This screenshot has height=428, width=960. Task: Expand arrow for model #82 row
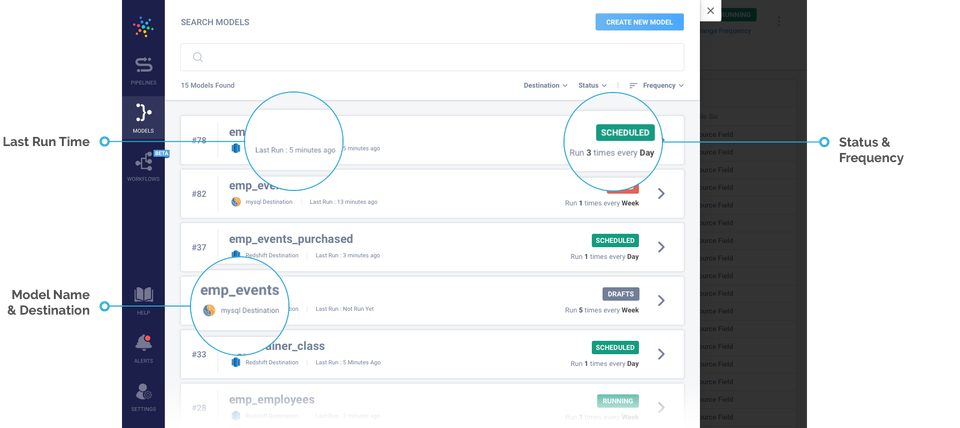coord(661,193)
